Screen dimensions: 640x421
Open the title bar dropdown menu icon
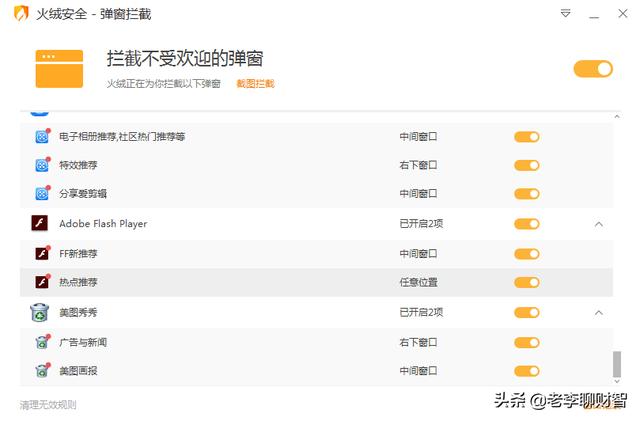pos(566,15)
